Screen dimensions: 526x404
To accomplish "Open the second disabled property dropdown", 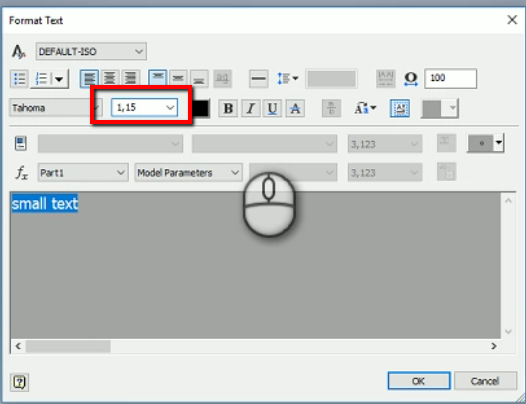I will point(264,144).
